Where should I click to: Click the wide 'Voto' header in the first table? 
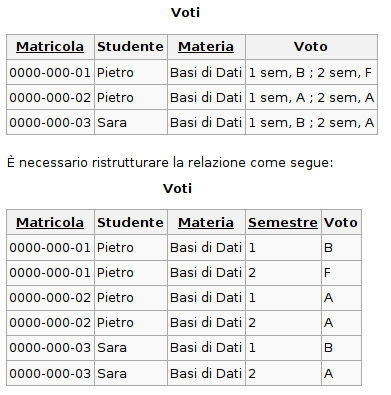pos(311,46)
